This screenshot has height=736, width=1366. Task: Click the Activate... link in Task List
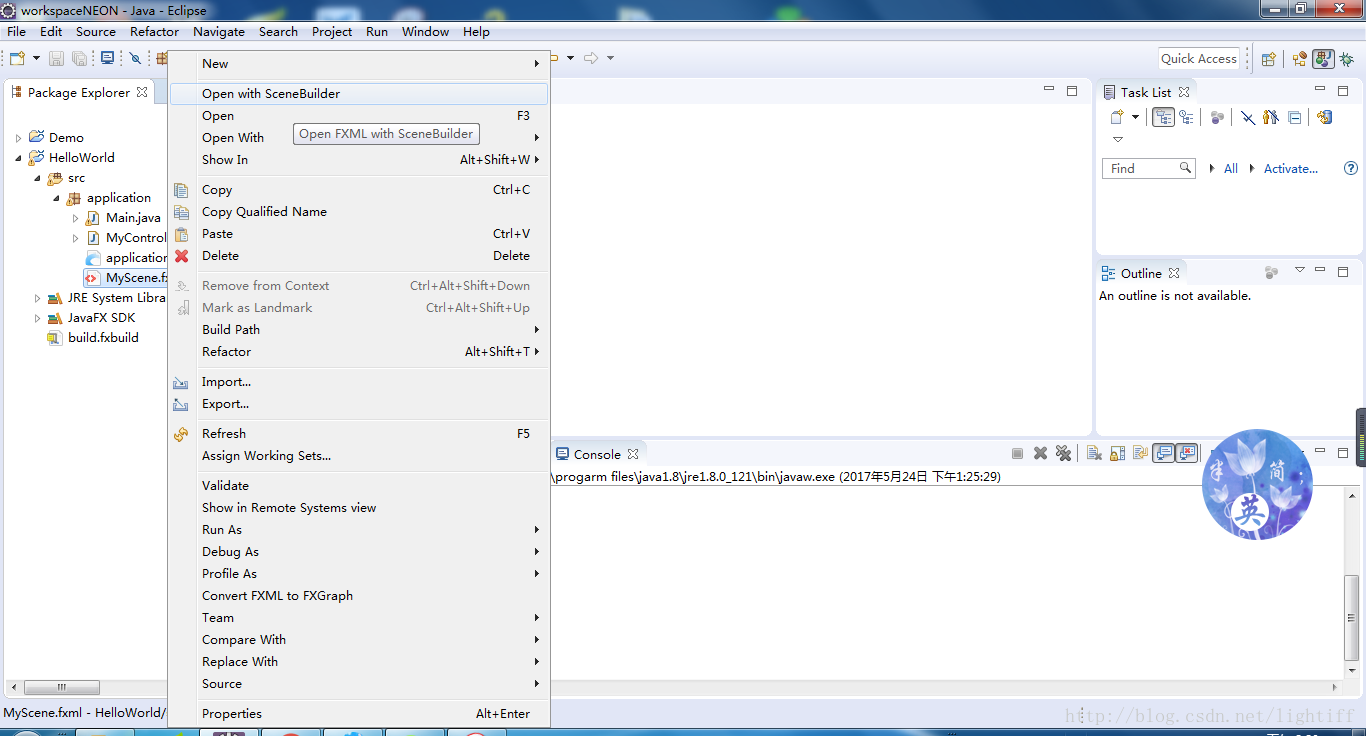[x=1291, y=169]
